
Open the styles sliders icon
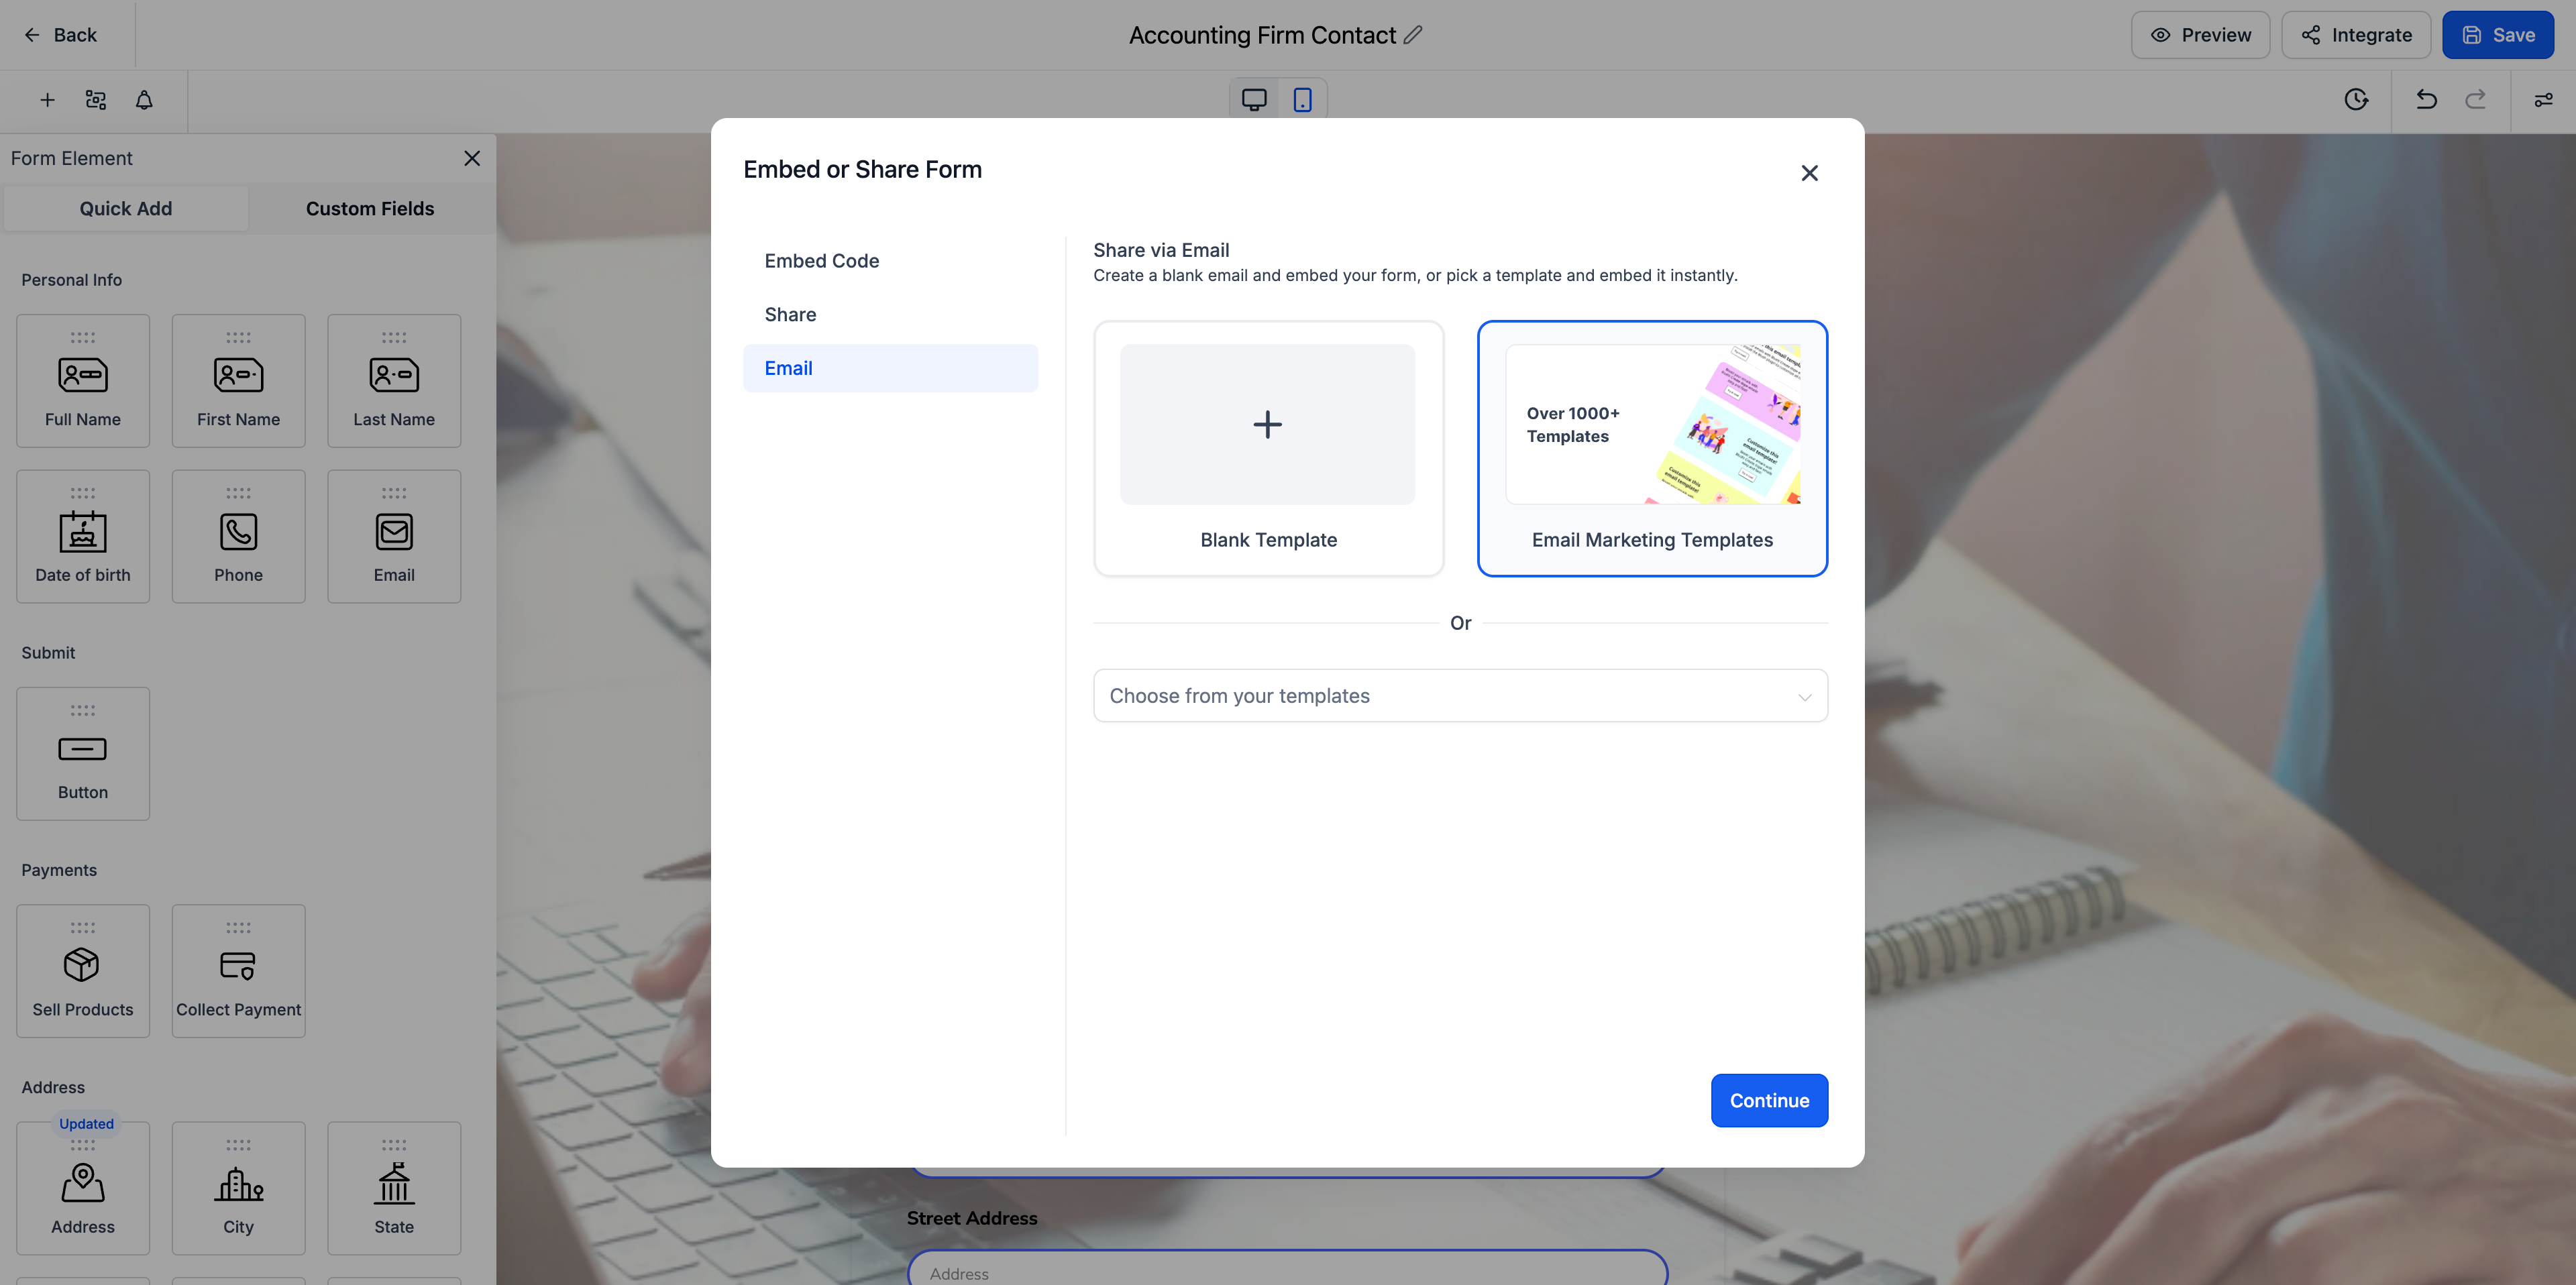coord(2543,99)
